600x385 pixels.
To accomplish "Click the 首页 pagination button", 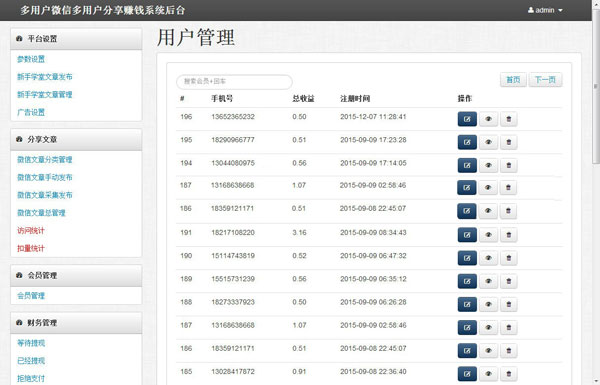I will click(513, 80).
